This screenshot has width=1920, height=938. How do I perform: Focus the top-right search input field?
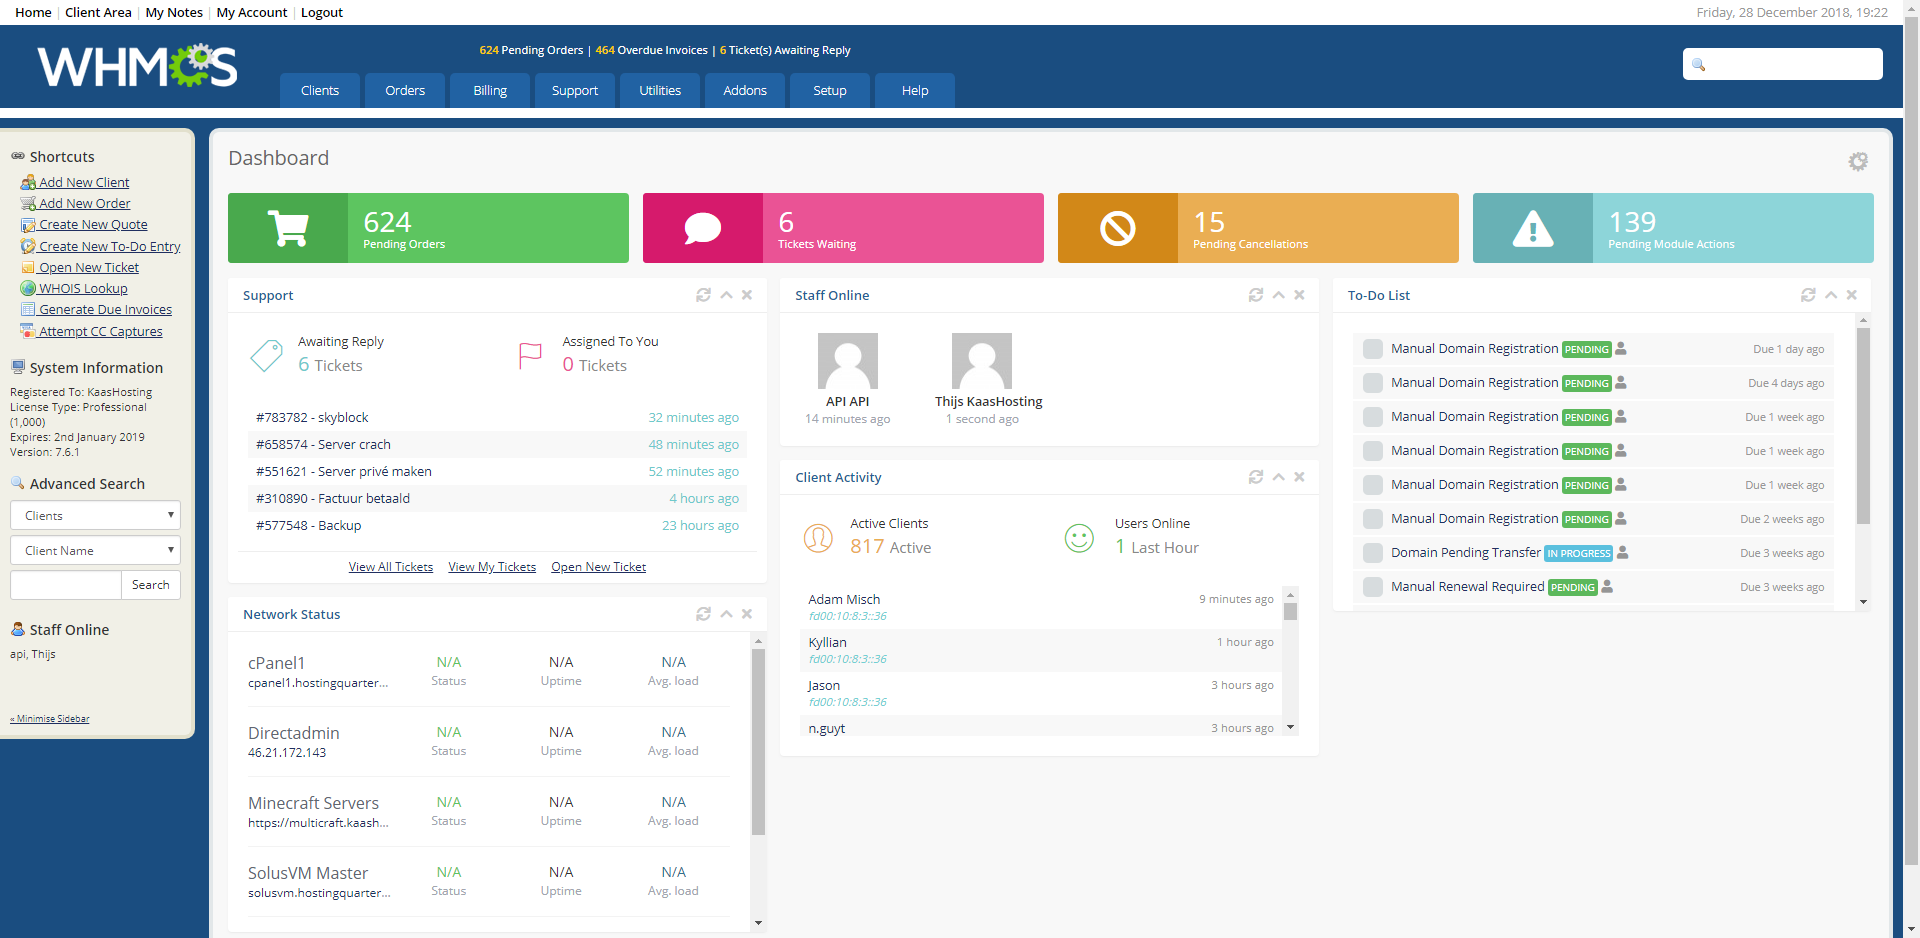pos(1792,64)
